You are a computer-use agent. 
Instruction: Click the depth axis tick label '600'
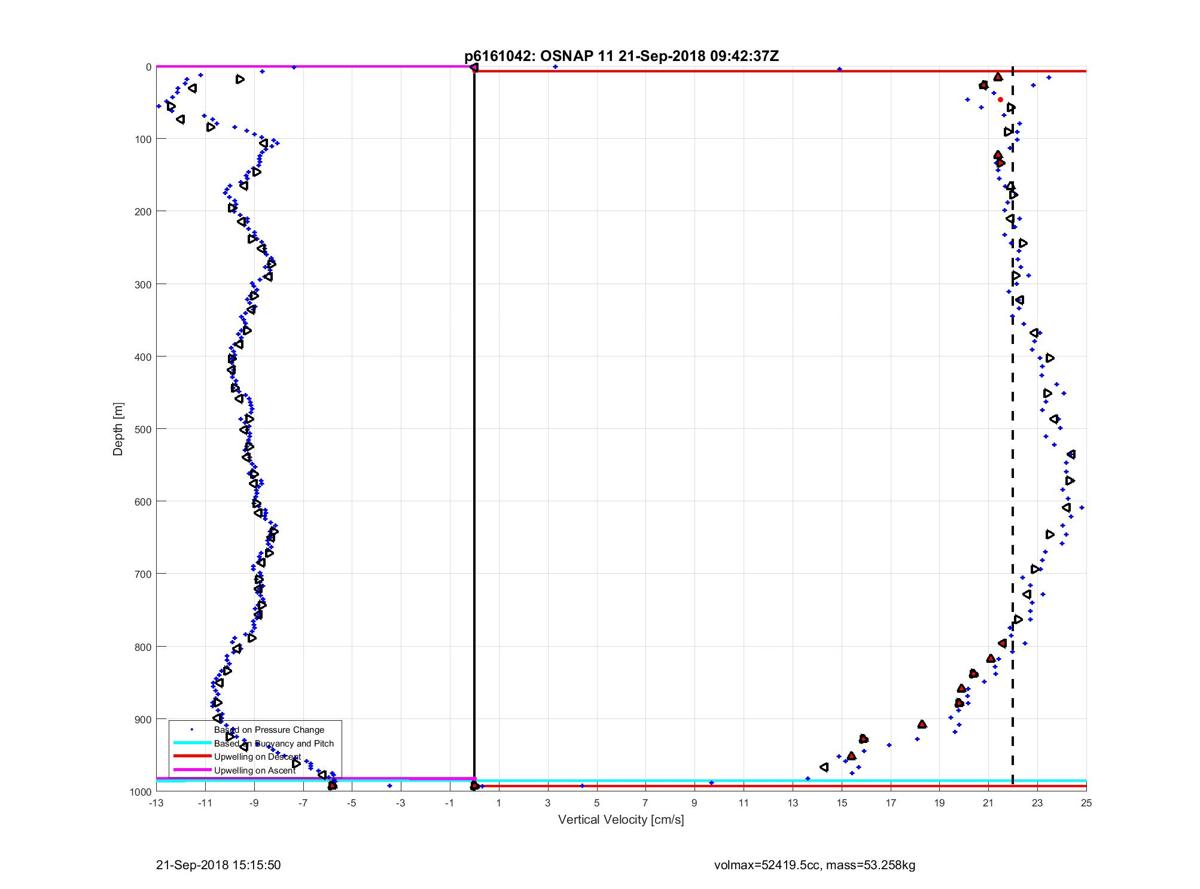(x=142, y=502)
